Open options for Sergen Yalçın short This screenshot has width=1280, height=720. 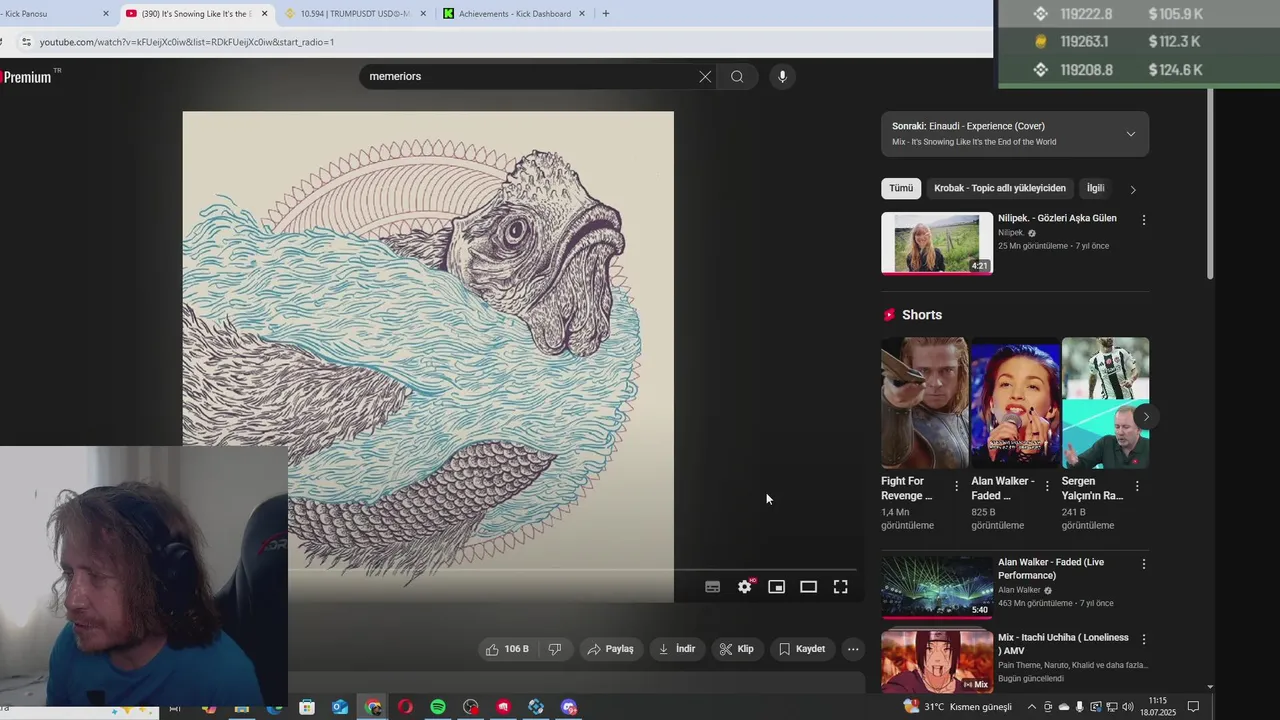tap(1137, 486)
